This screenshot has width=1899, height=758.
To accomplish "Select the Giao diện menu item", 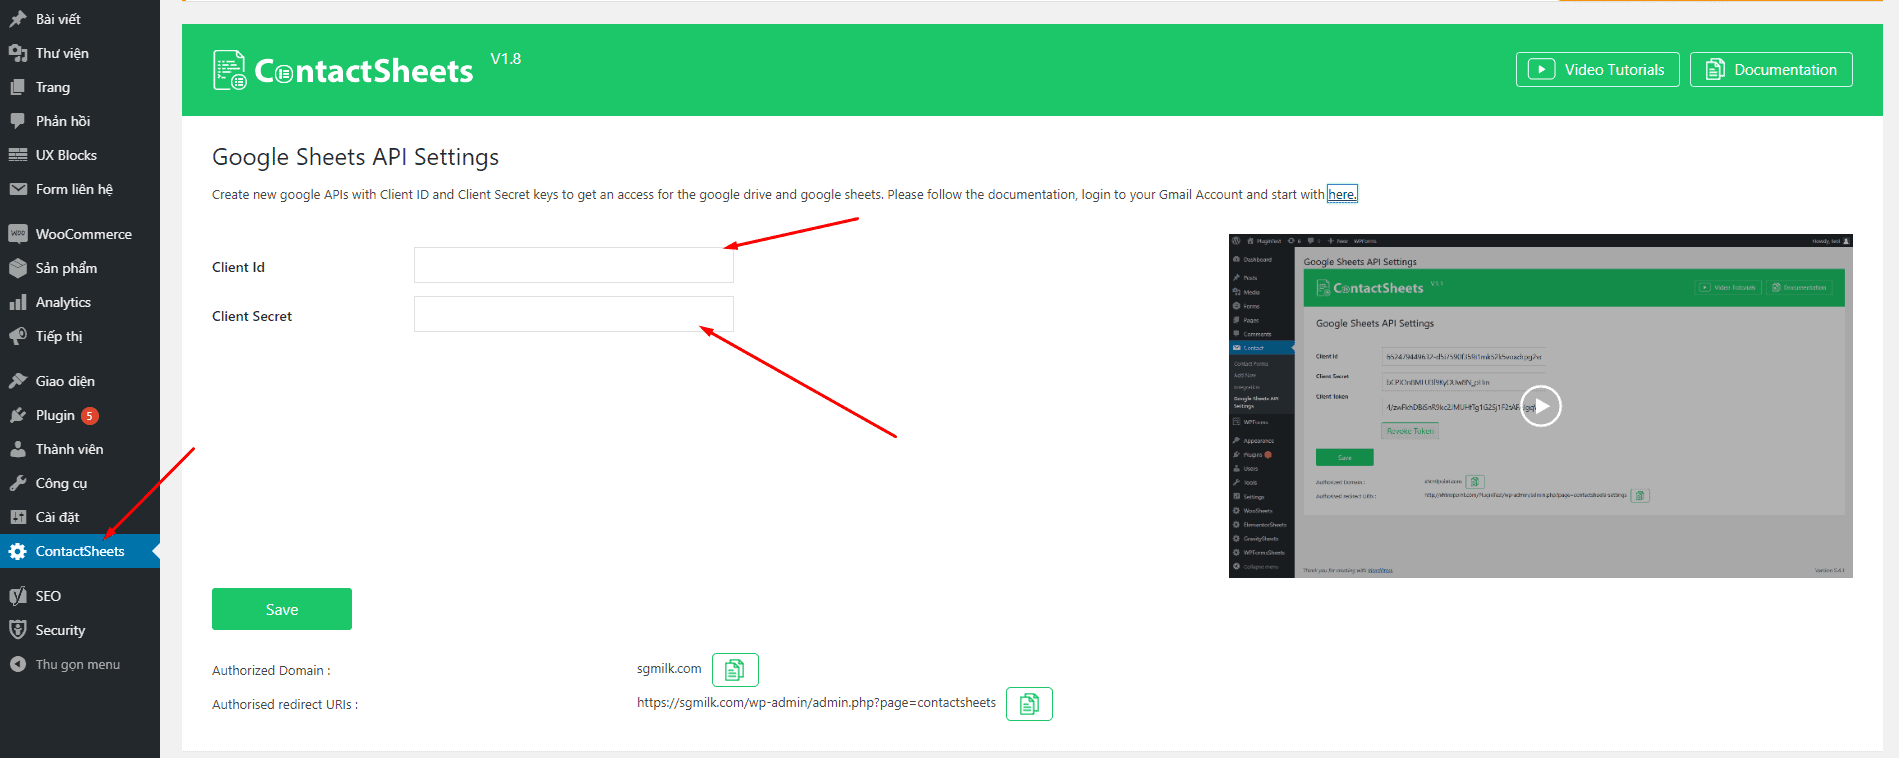I will point(80,381).
